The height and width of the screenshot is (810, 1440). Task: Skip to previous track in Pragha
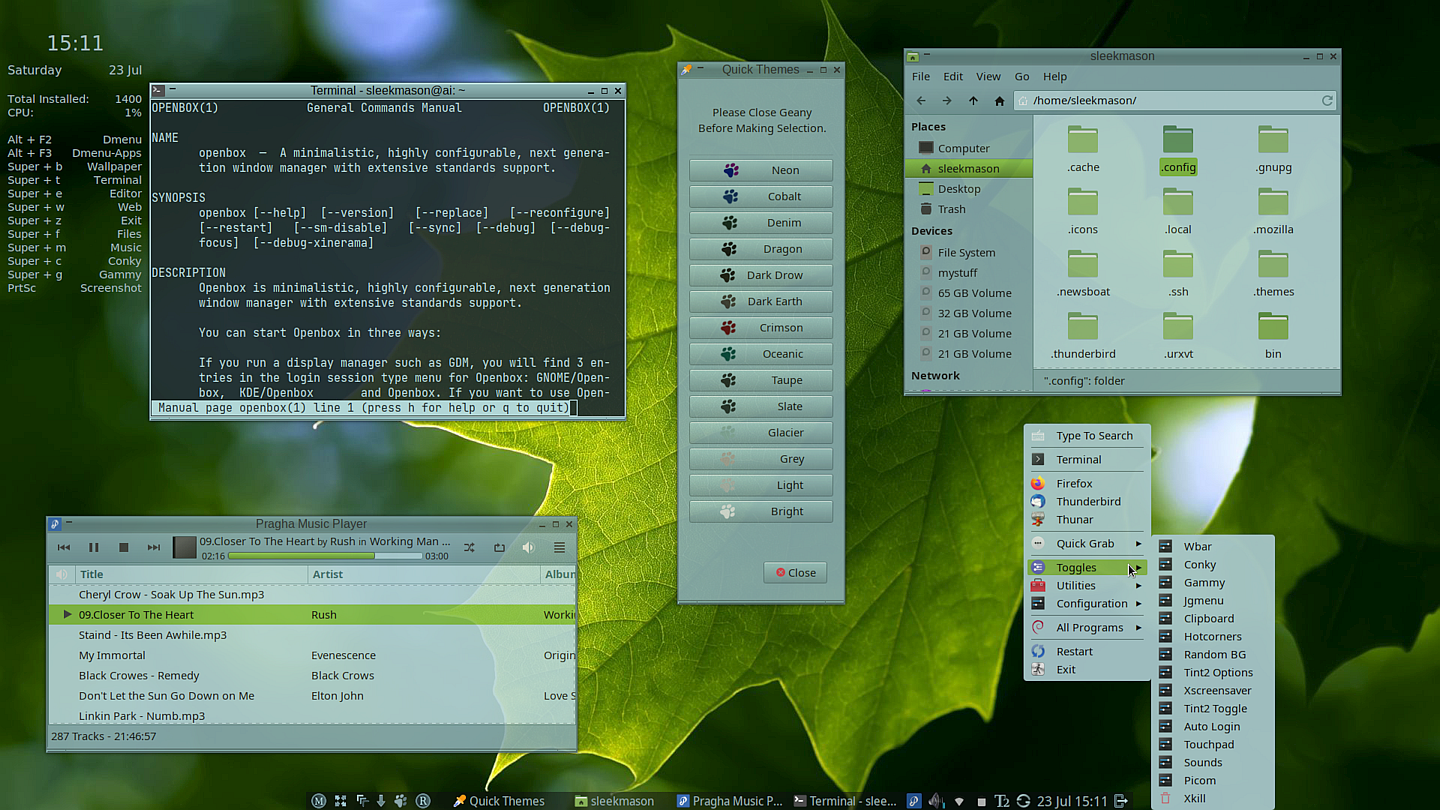[x=64, y=547]
